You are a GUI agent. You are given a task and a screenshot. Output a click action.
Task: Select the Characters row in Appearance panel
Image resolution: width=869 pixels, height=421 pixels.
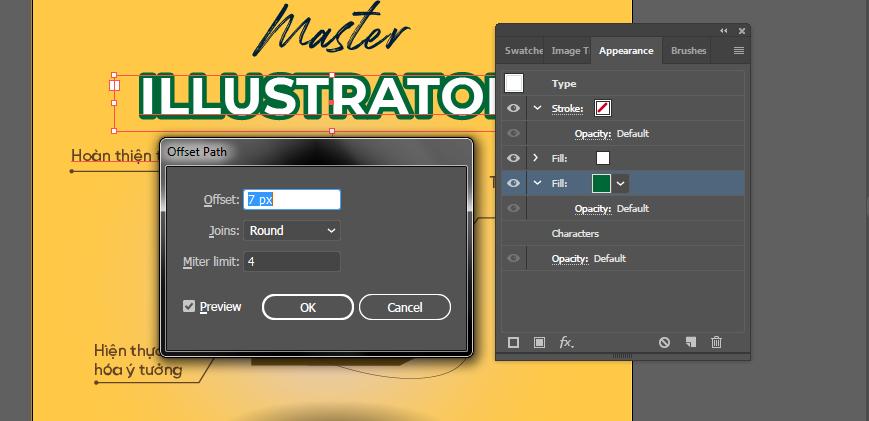click(x=622, y=233)
